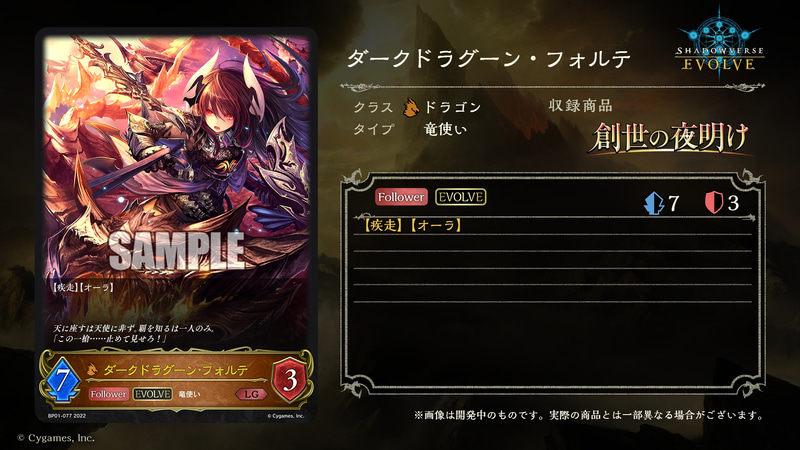Select the EVOLVE tag in info panel
800x450 pixels.
pos(460,197)
